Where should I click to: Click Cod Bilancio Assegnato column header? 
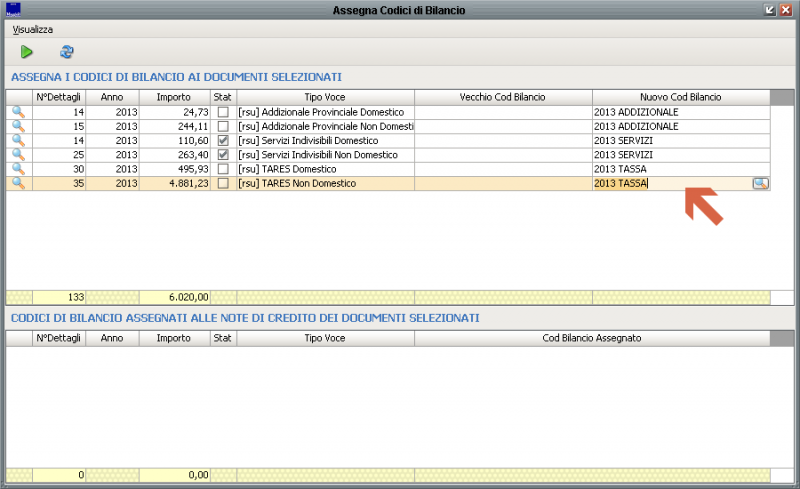[592, 339]
